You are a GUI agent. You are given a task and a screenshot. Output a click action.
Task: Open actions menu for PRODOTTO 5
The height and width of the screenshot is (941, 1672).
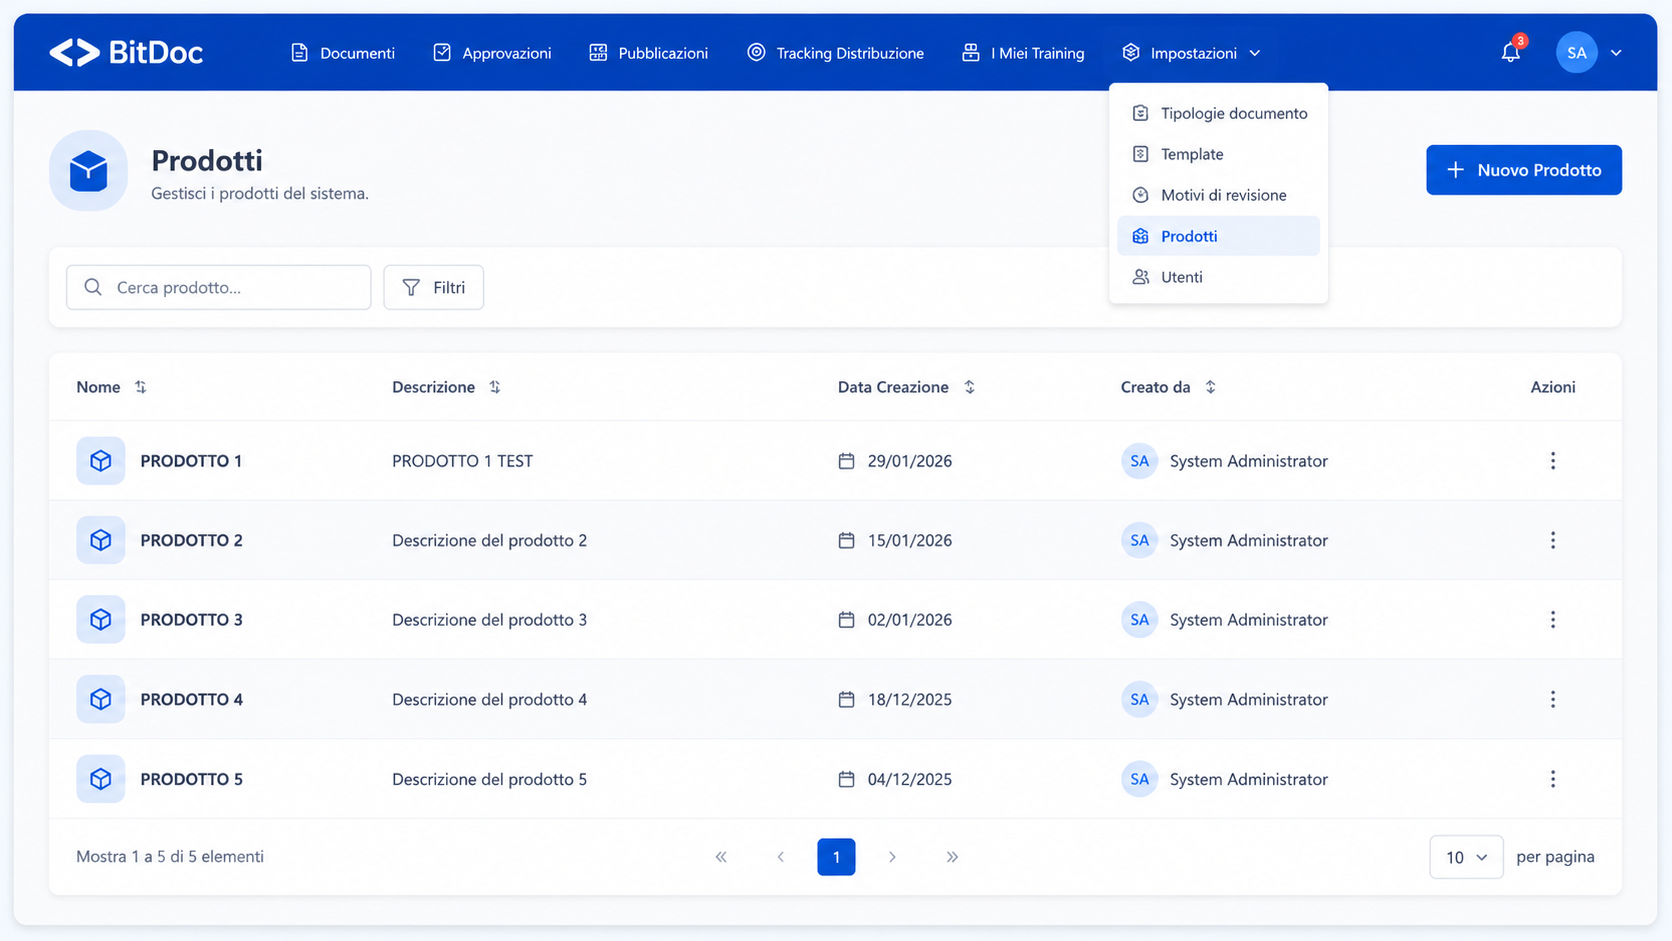click(1552, 779)
